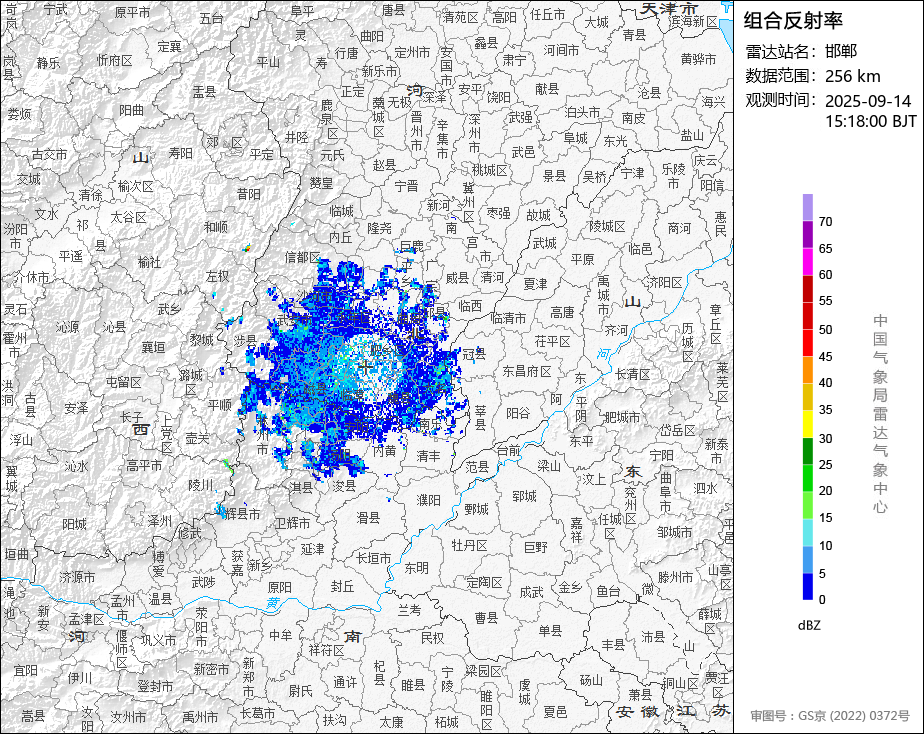Click the 砀山 map label
This screenshot has height=734, width=924.
point(591,680)
